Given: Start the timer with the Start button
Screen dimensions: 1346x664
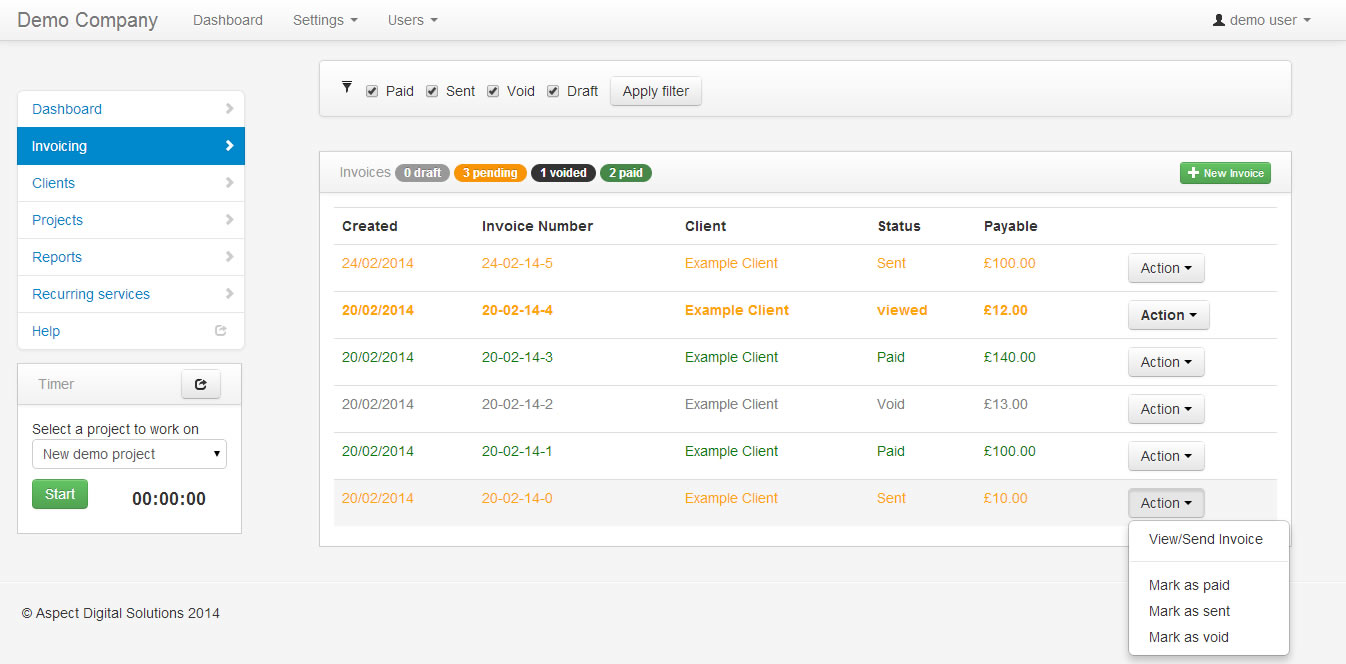Looking at the screenshot, I should [60, 494].
